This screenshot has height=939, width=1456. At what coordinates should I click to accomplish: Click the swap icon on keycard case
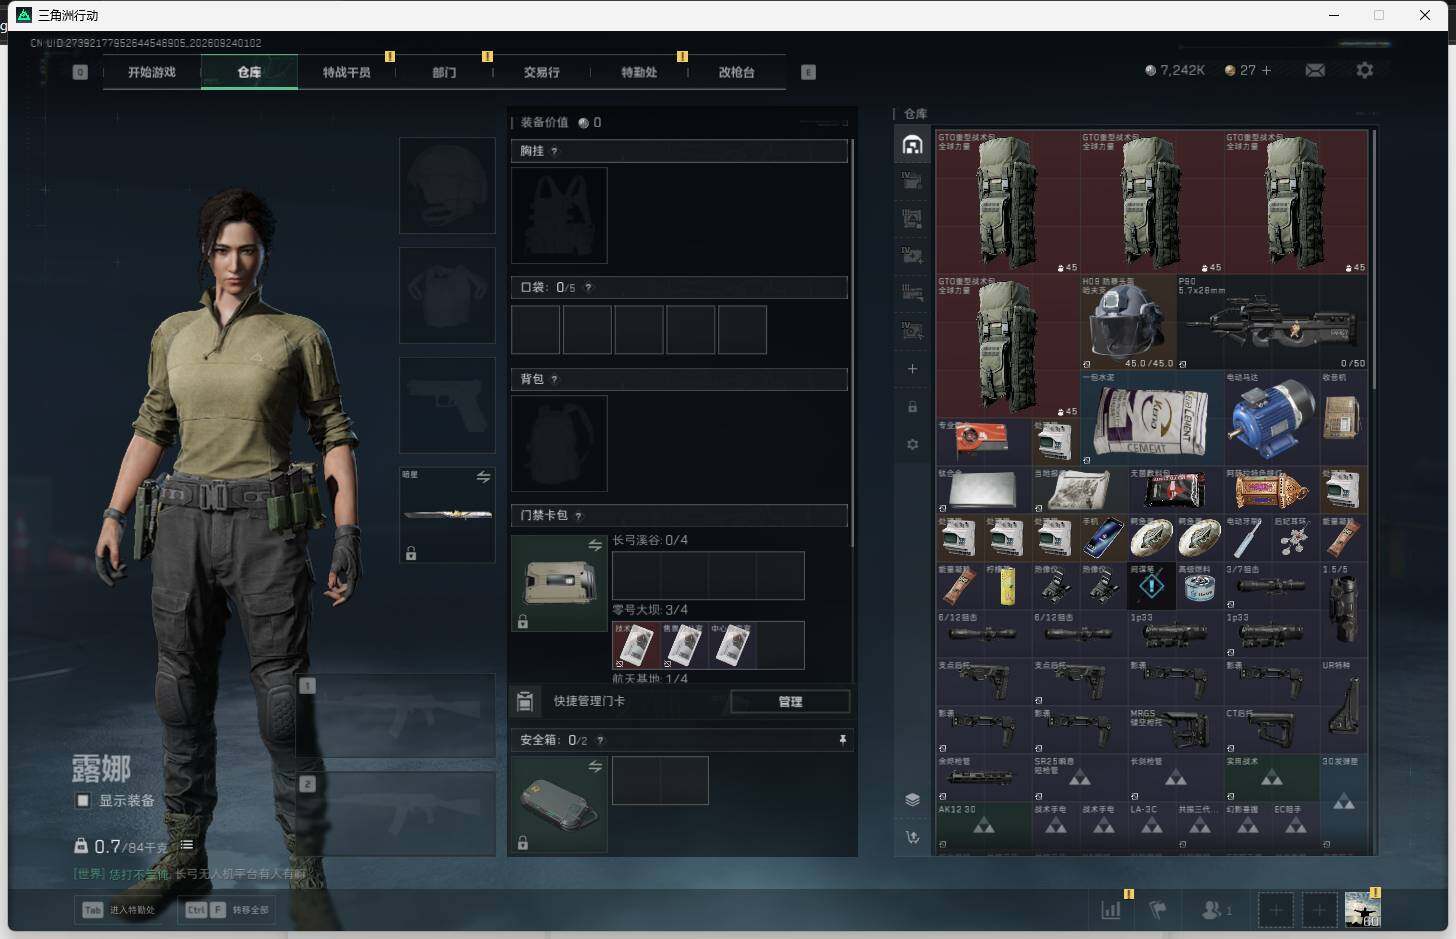[595, 545]
